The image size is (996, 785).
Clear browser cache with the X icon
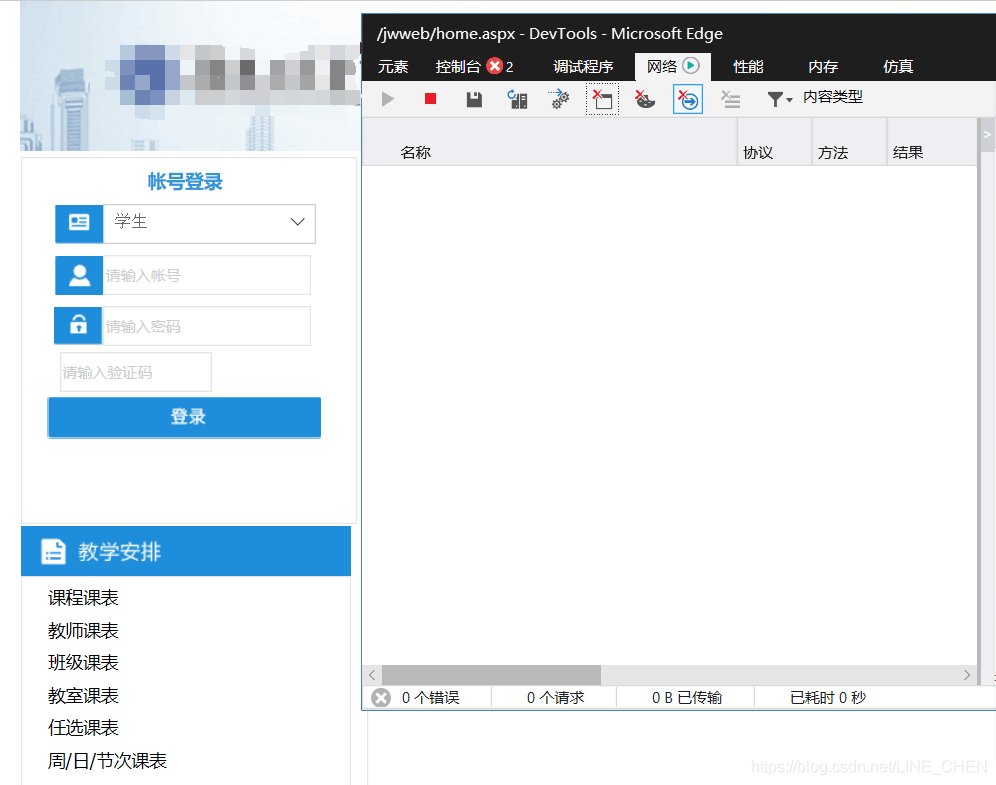pyautogui.click(x=645, y=99)
